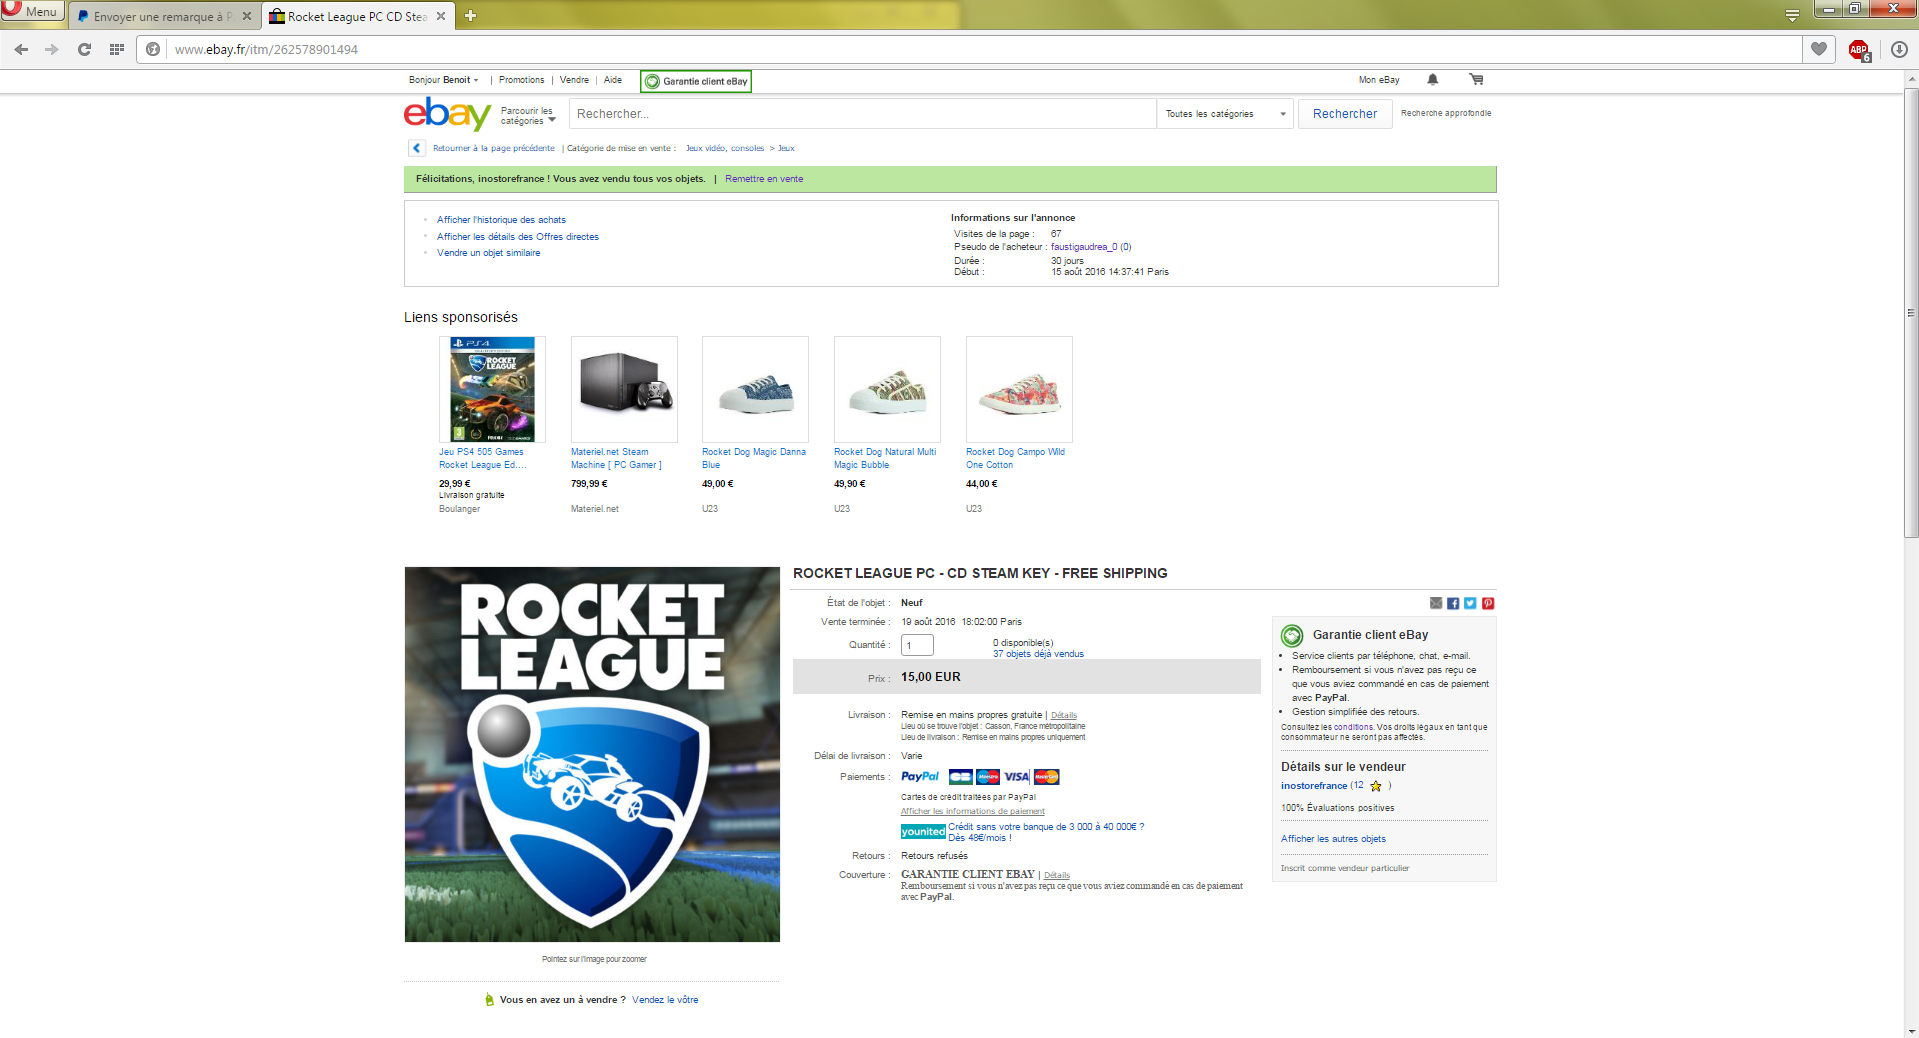This screenshot has height=1038, width=1919.
Task: Open Rocket Dog Campo Wild One Cotton link
Action: (x=1016, y=458)
